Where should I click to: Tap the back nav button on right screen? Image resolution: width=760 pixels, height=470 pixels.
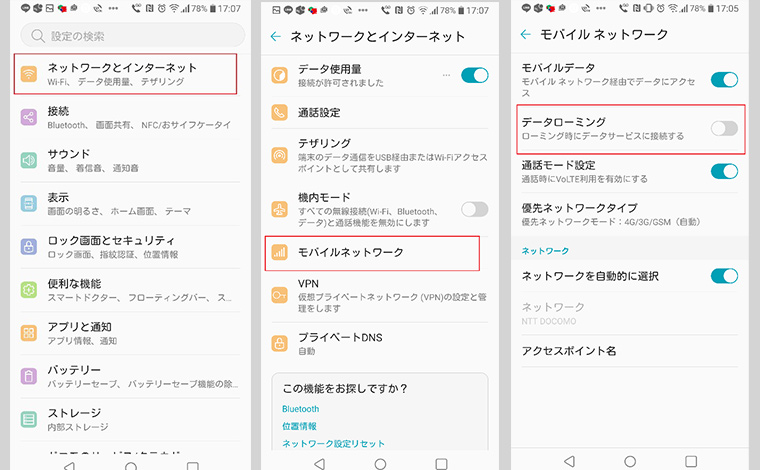coord(570,461)
